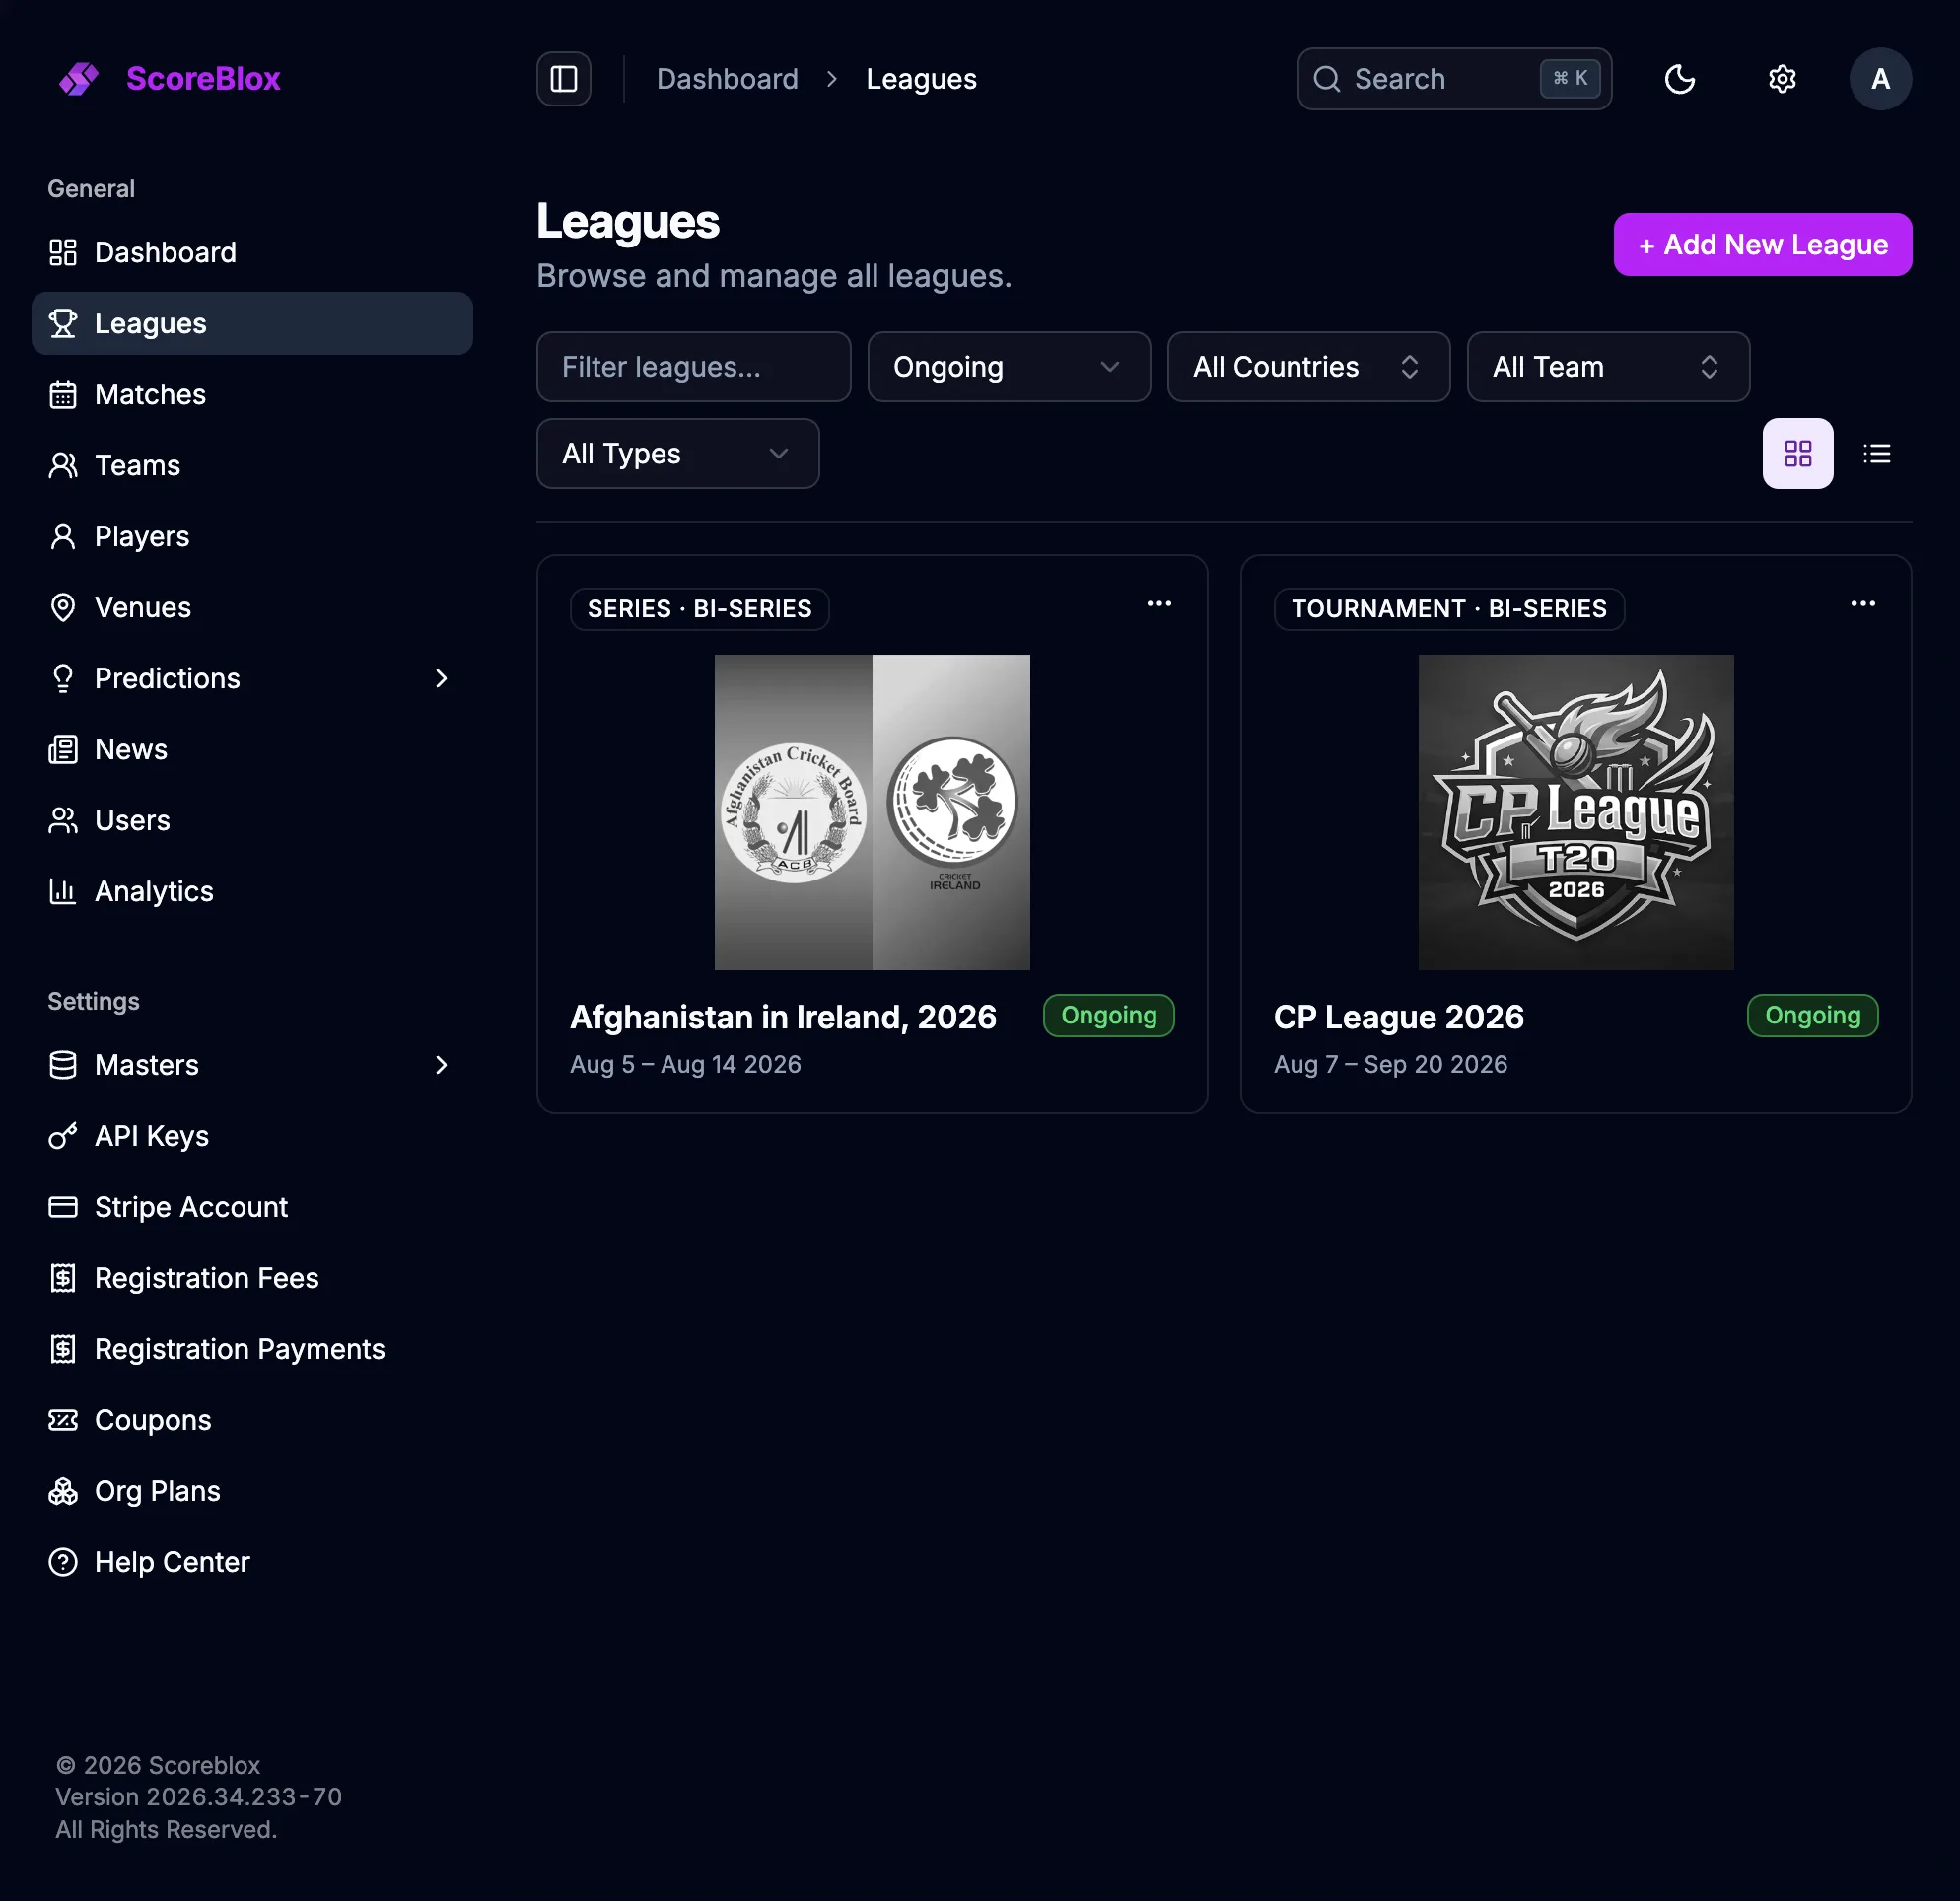
Task: Open Teams page in sidebar
Action: [x=252, y=465]
